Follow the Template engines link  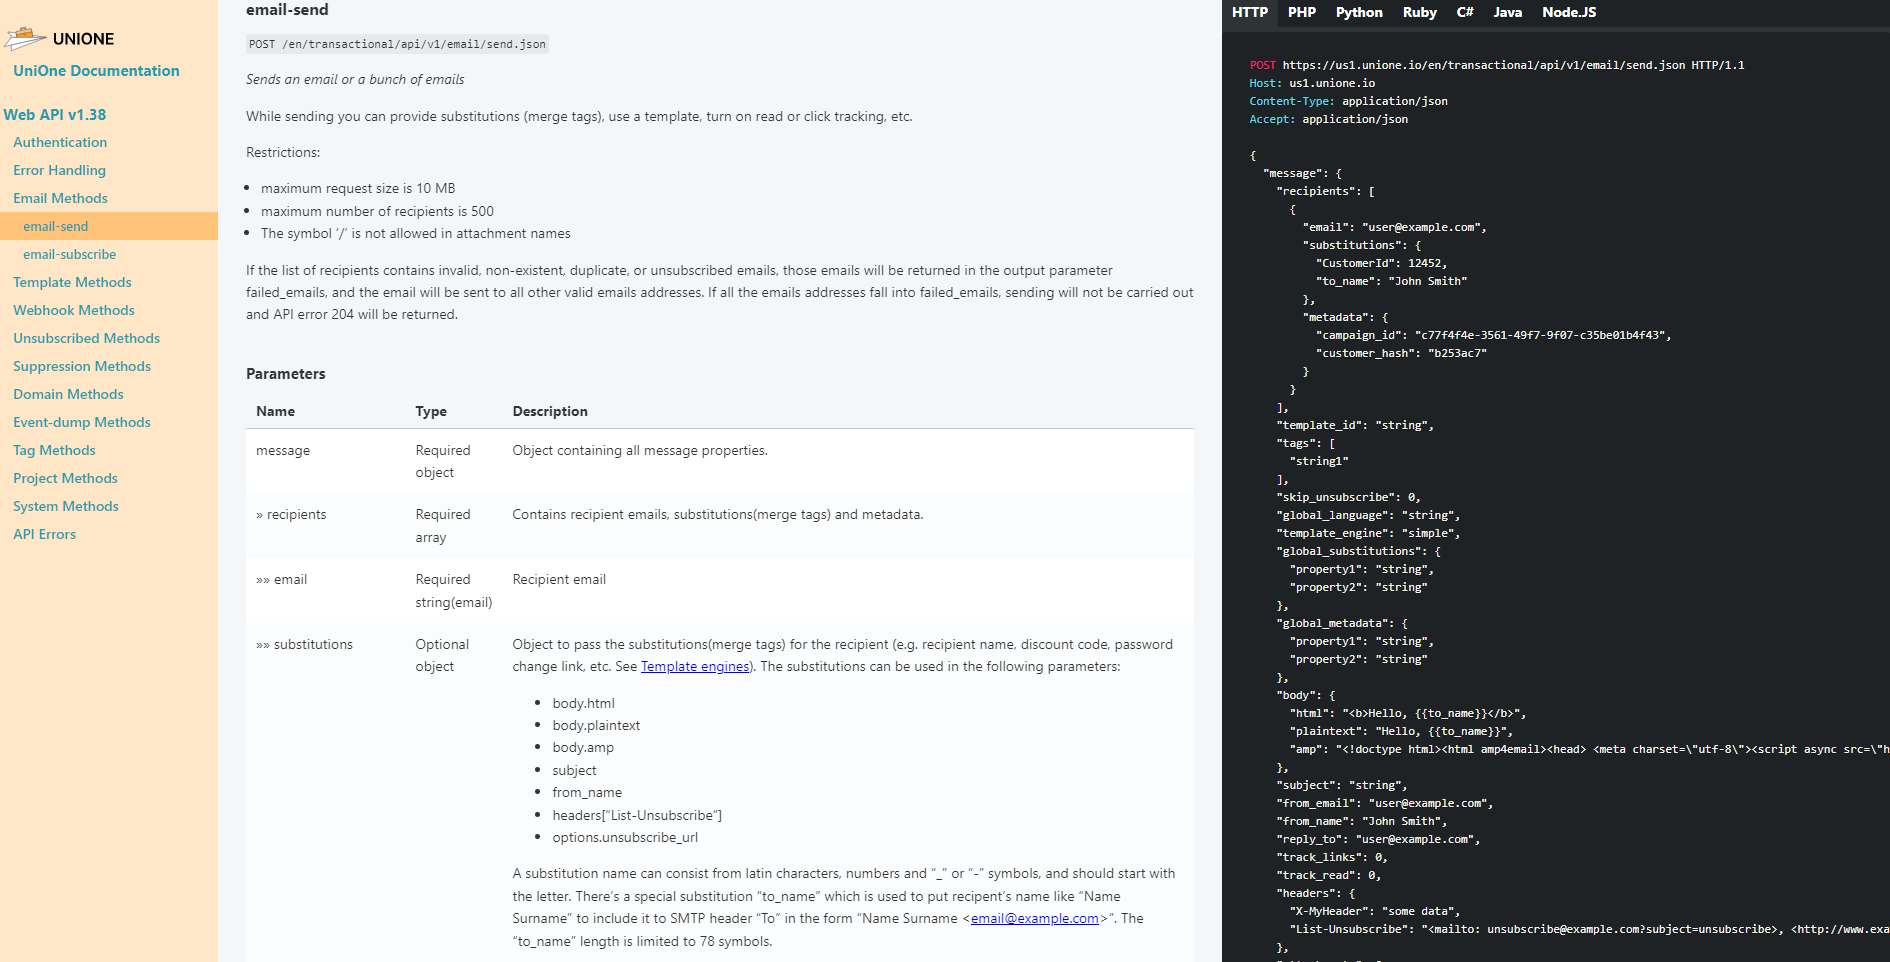pyautogui.click(x=695, y=667)
